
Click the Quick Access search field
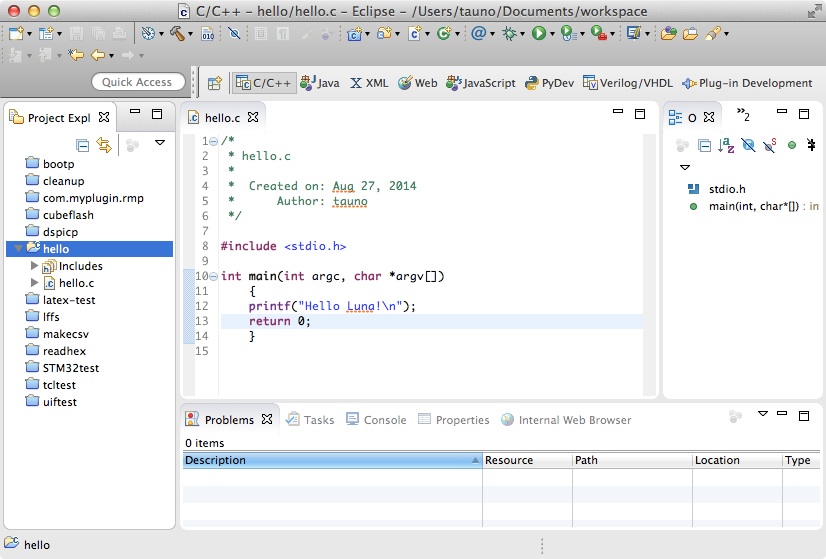[x=137, y=83]
